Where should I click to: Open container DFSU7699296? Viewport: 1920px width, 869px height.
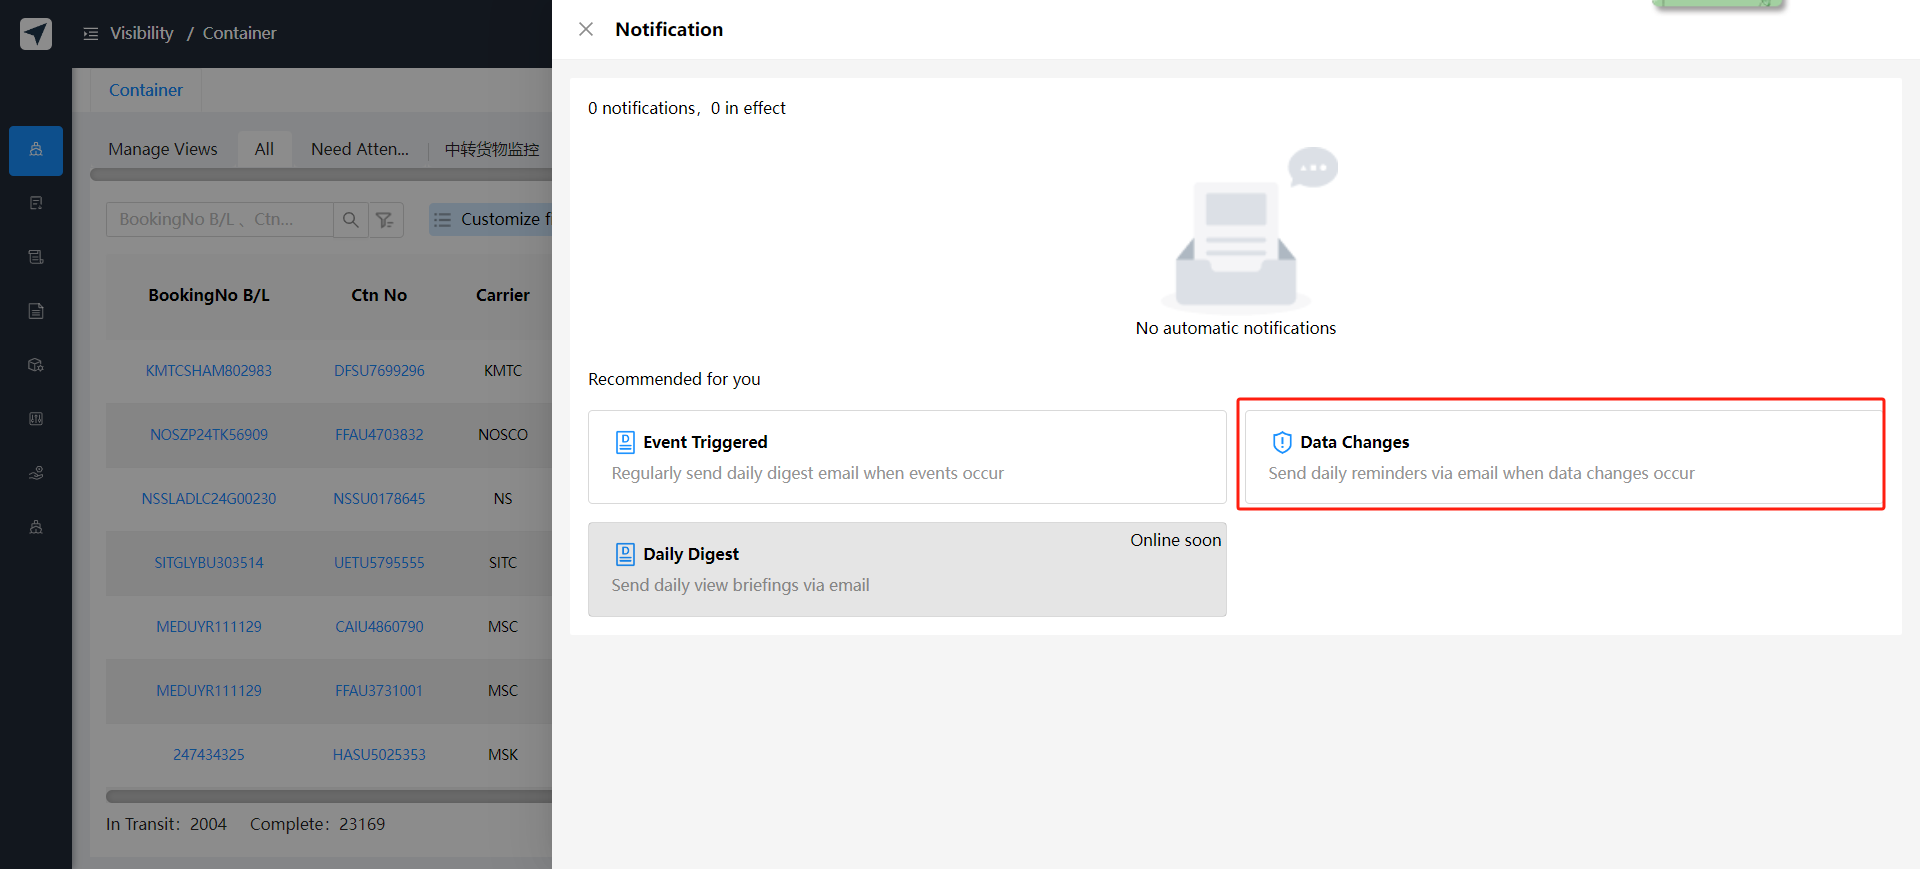(379, 371)
